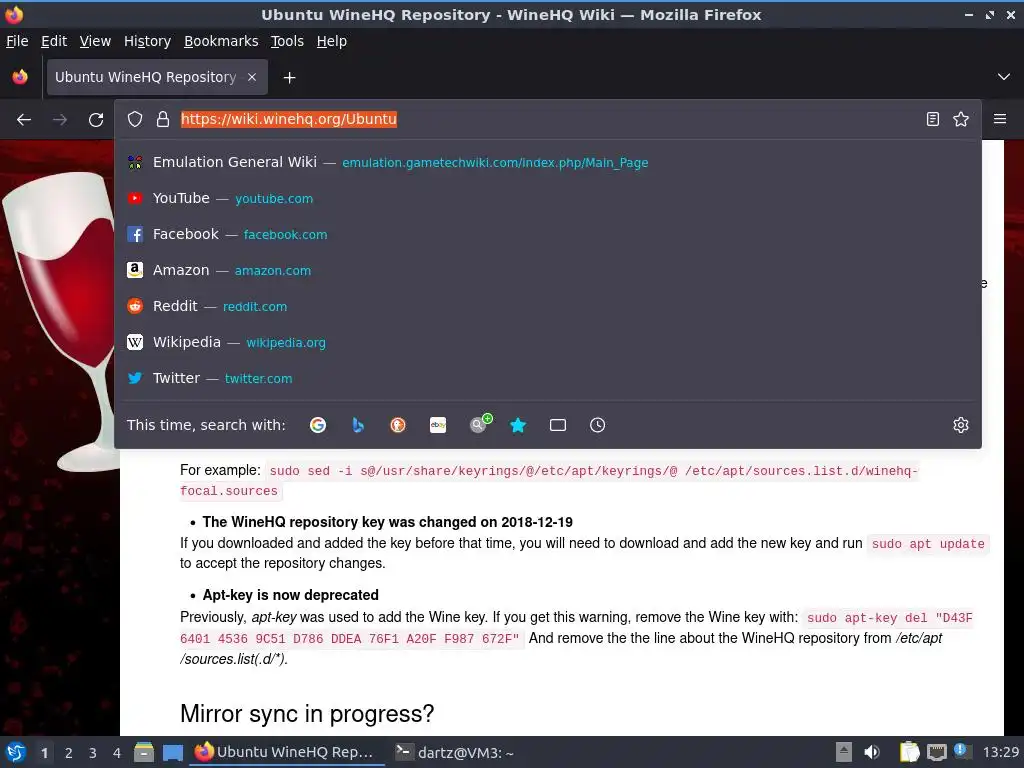Open the file manager taskbar icon
This screenshot has height=768, width=1024.
tap(144, 752)
